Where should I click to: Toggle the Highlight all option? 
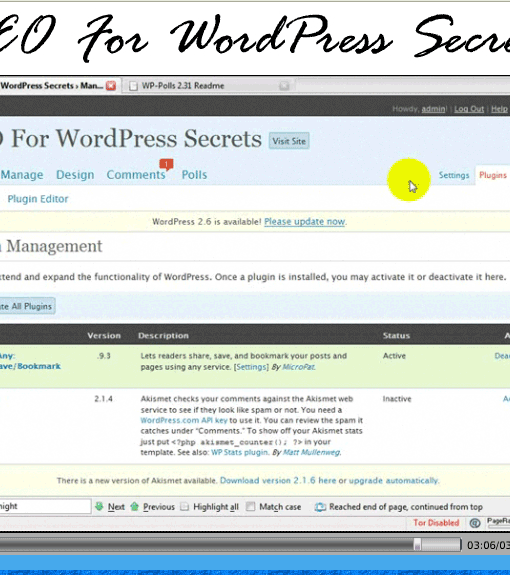[184, 507]
